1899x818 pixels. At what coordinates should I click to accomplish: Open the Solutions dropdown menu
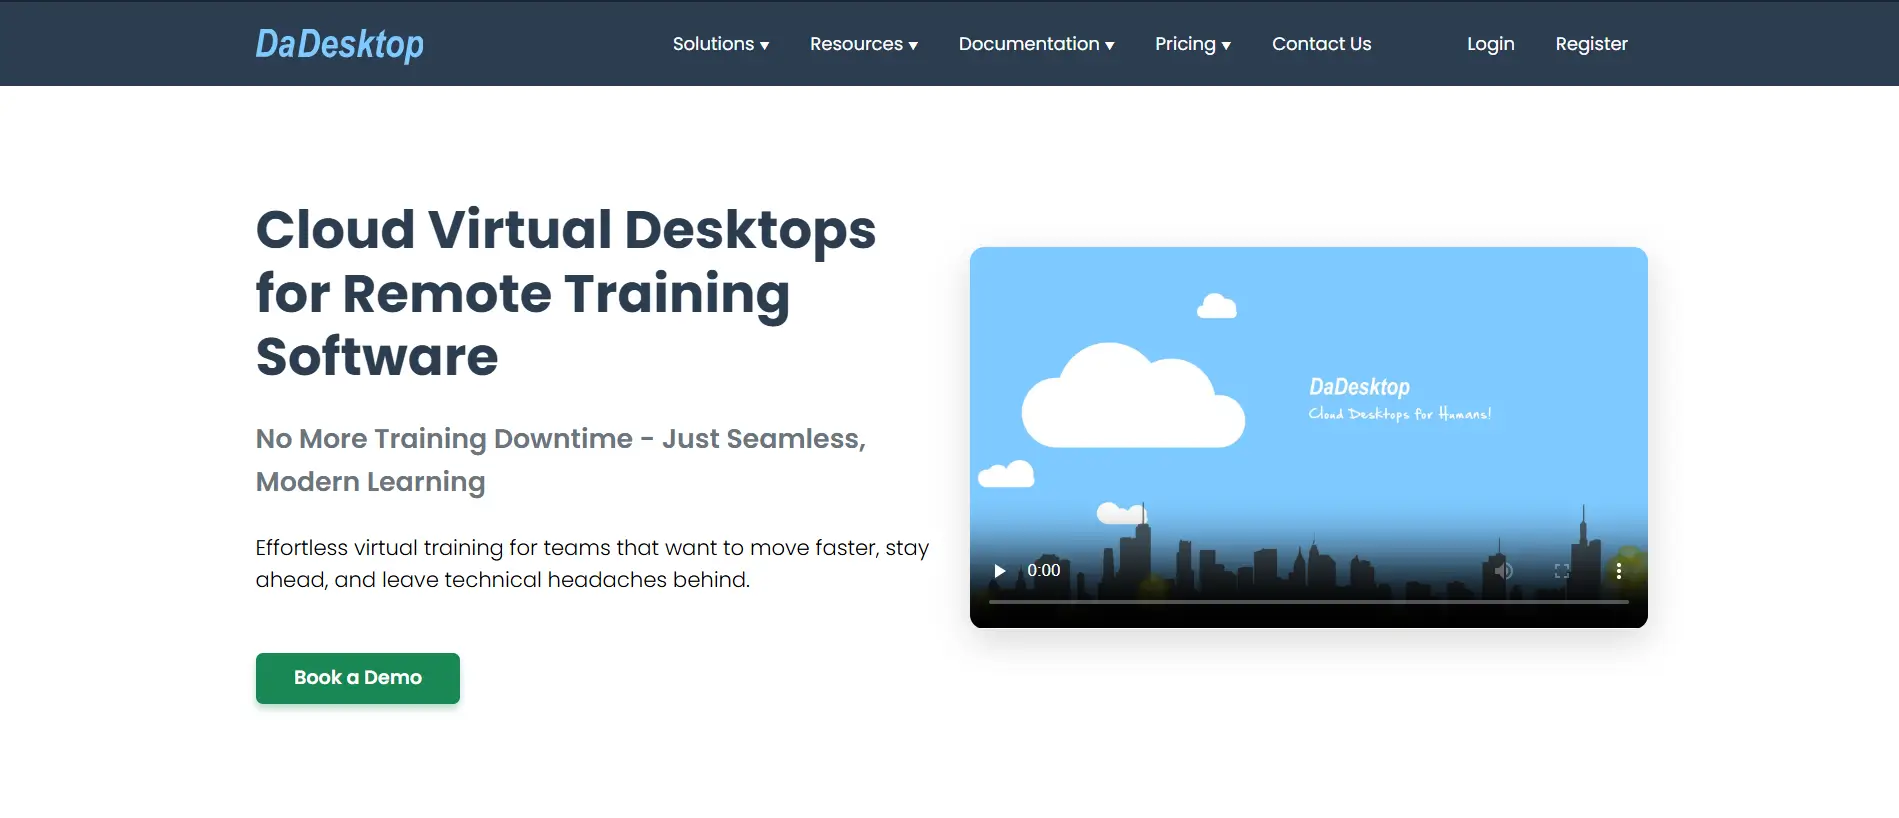[721, 44]
